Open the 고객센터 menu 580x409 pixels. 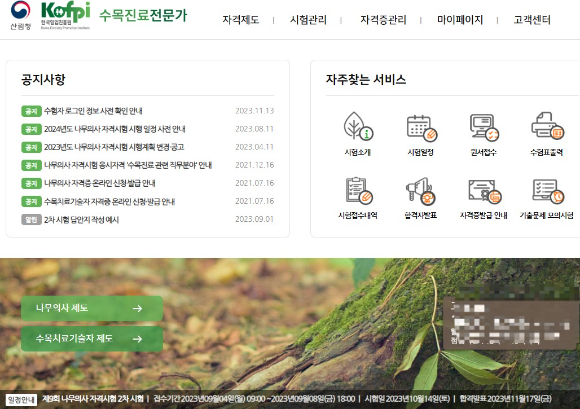coord(532,20)
